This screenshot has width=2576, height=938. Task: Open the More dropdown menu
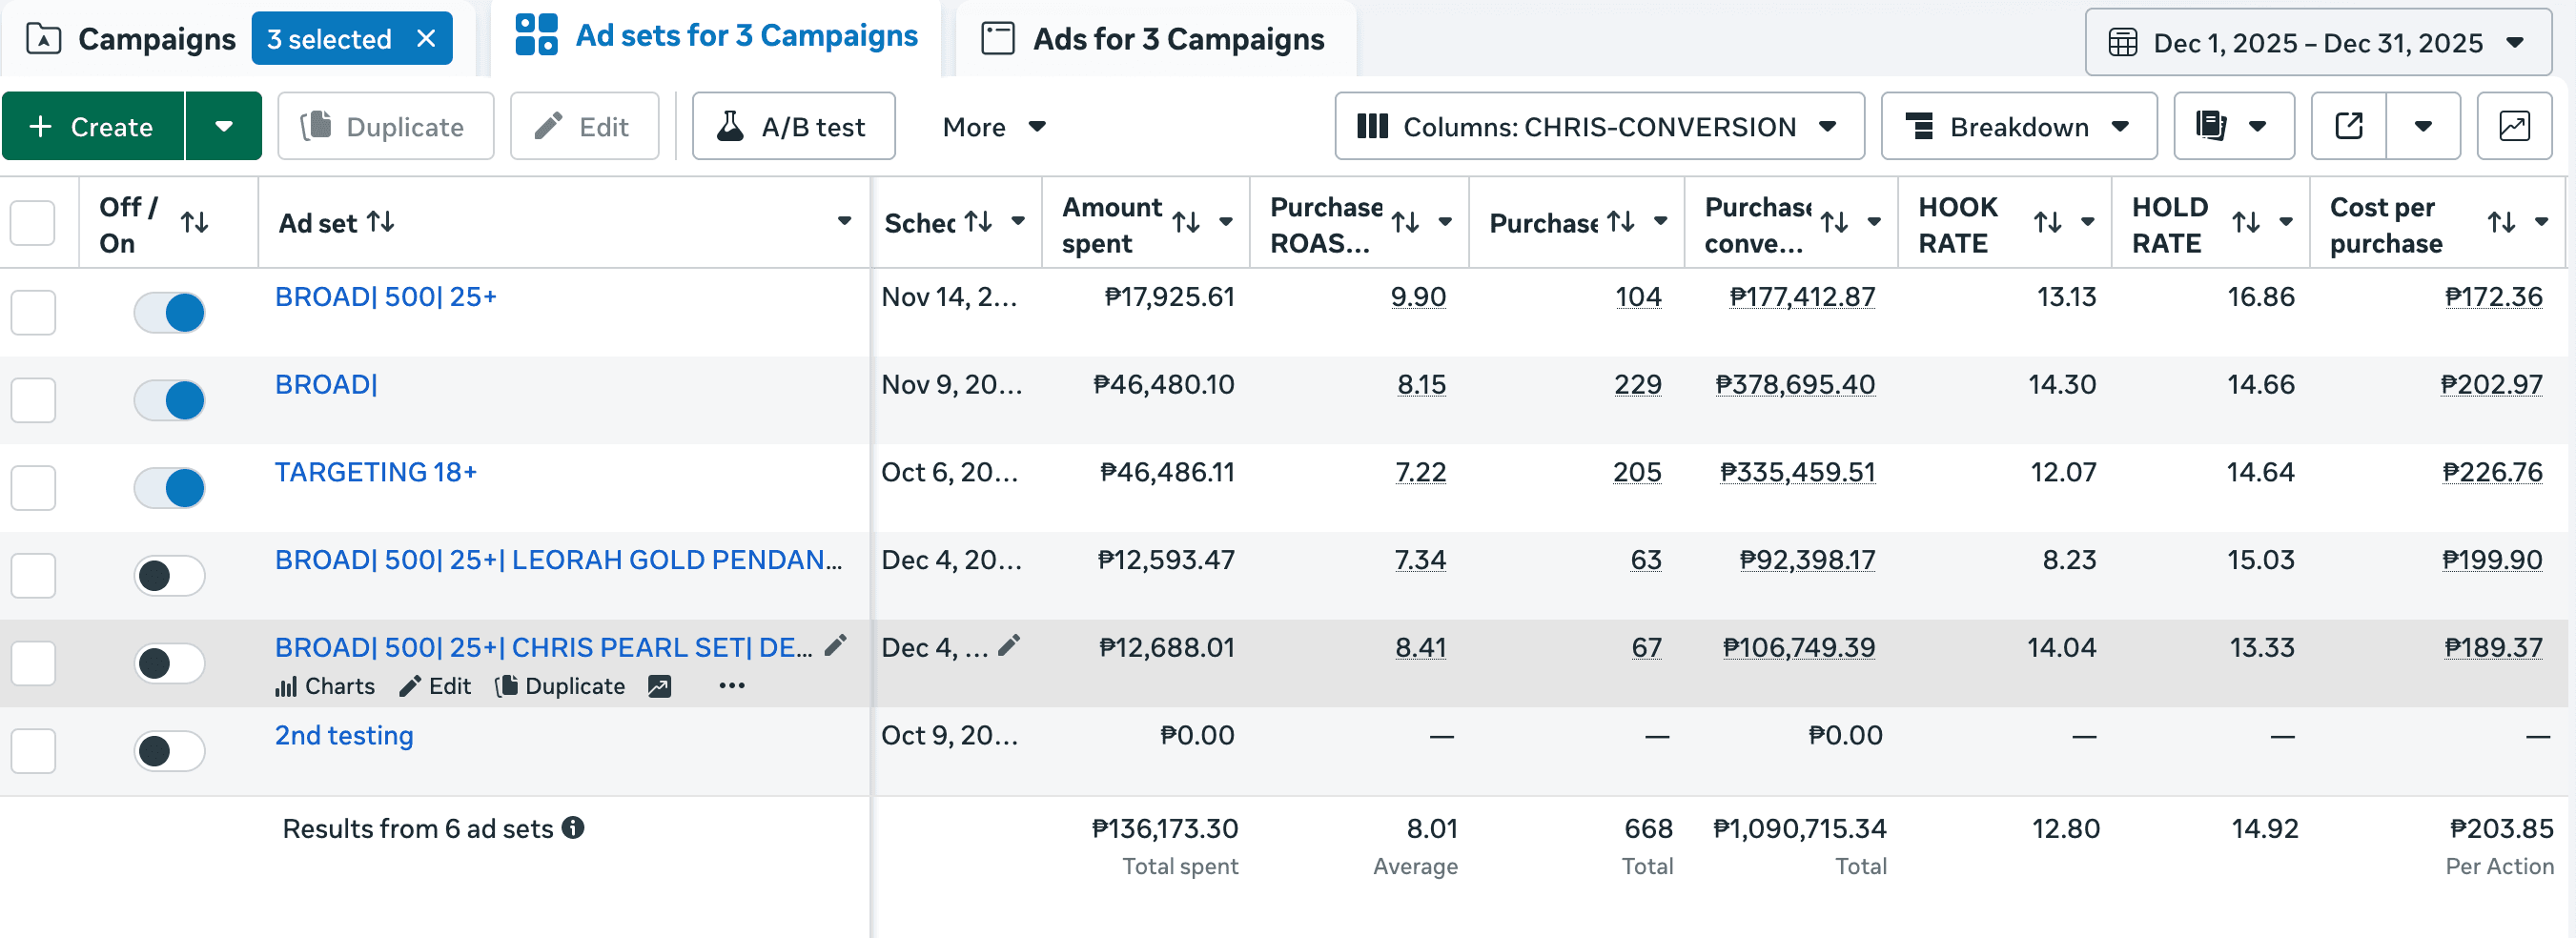994,127
